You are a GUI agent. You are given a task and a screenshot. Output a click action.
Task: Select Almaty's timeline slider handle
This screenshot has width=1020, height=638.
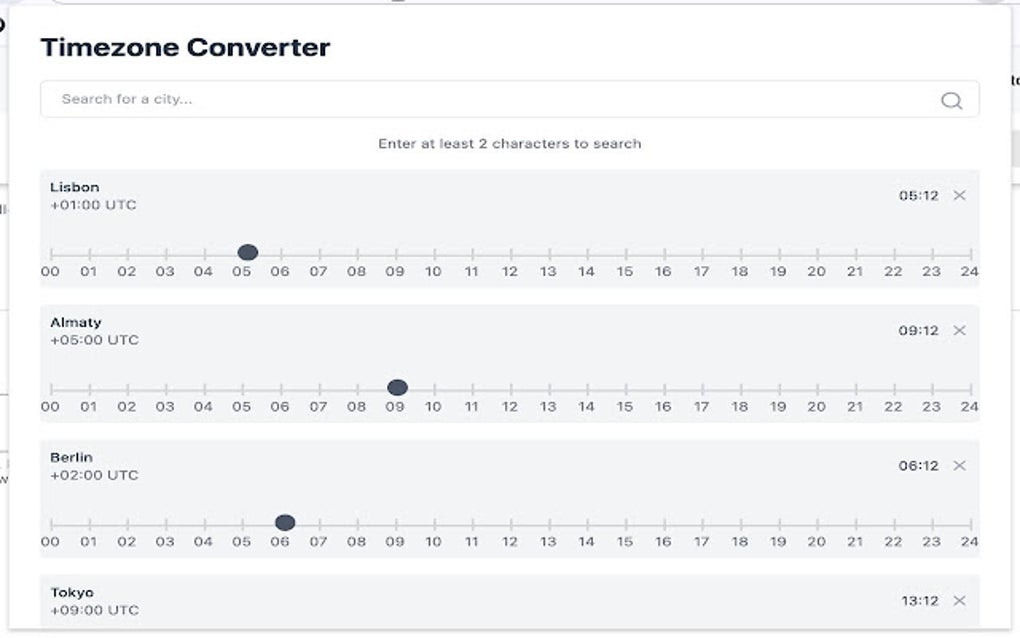[x=398, y=385]
